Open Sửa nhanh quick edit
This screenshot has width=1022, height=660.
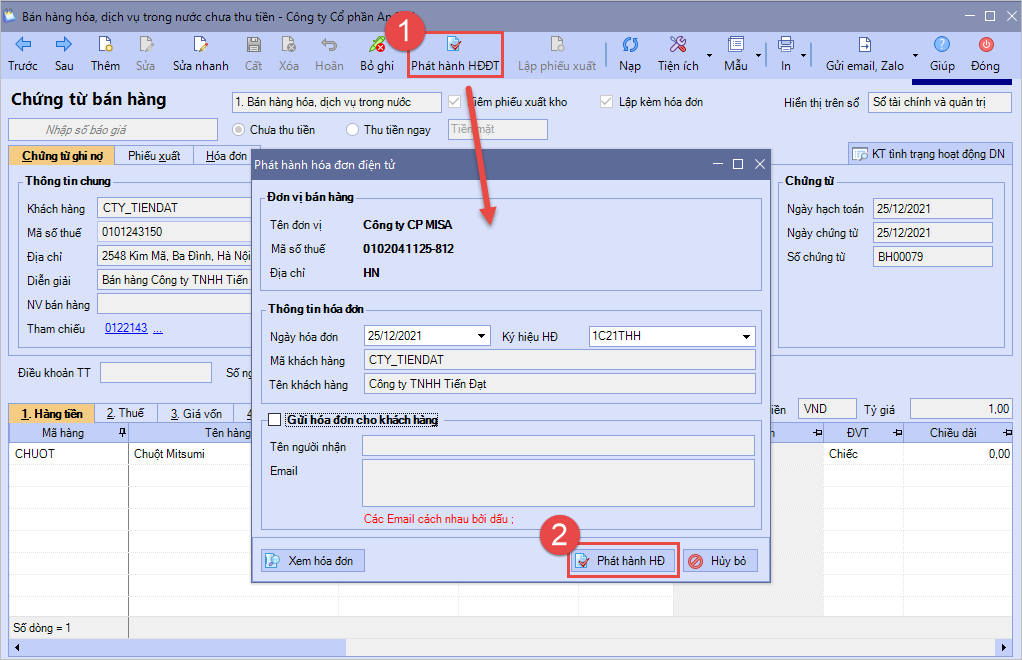(x=201, y=54)
